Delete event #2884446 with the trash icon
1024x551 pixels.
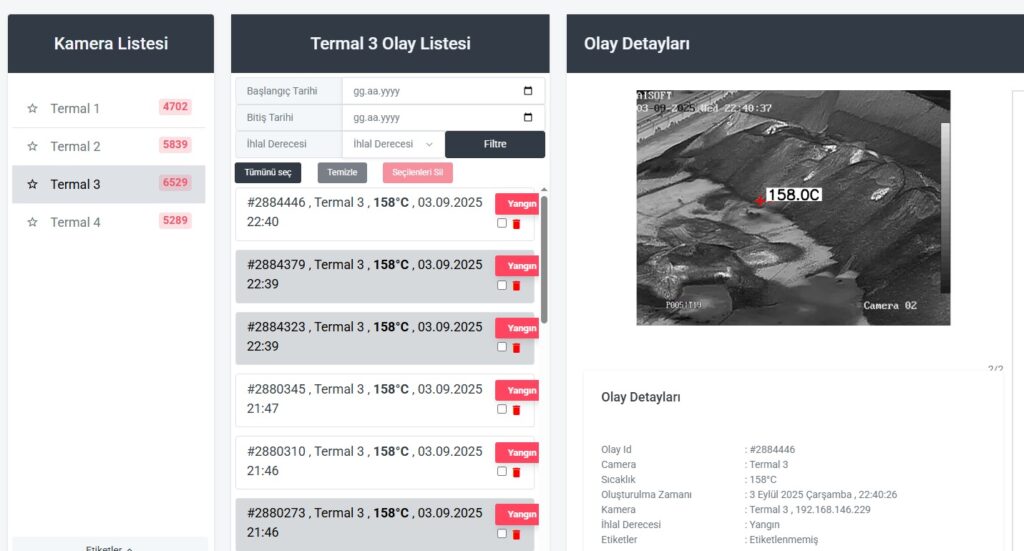pyautogui.click(x=516, y=224)
